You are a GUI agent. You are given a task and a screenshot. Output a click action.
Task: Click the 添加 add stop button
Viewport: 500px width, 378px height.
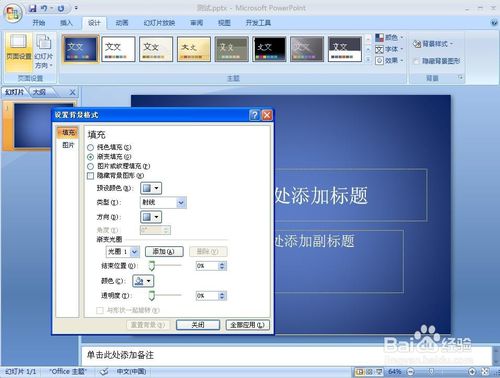click(x=164, y=251)
